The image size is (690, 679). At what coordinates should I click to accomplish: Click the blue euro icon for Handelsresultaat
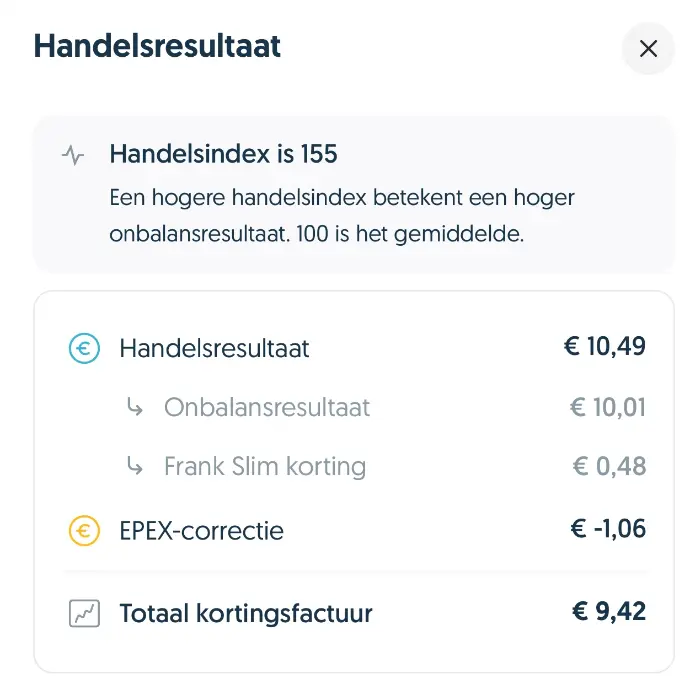tap(84, 348)
